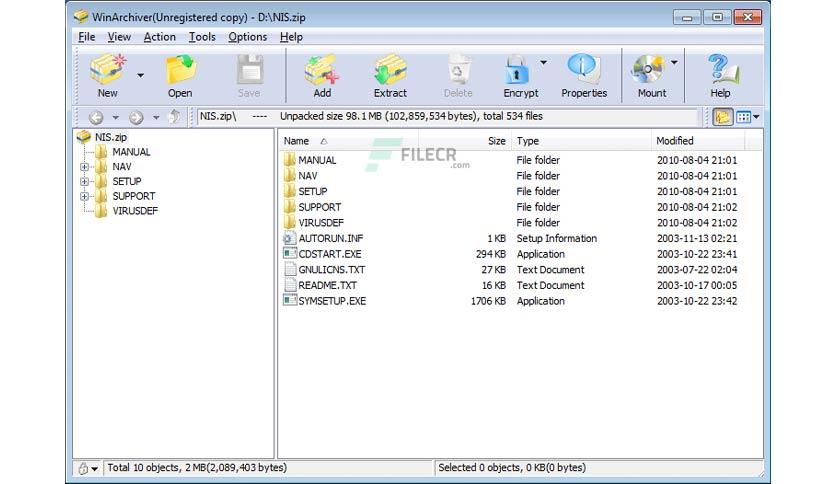836x484 pixels.
Task: Open the View menu
Action: coord(119,37)
